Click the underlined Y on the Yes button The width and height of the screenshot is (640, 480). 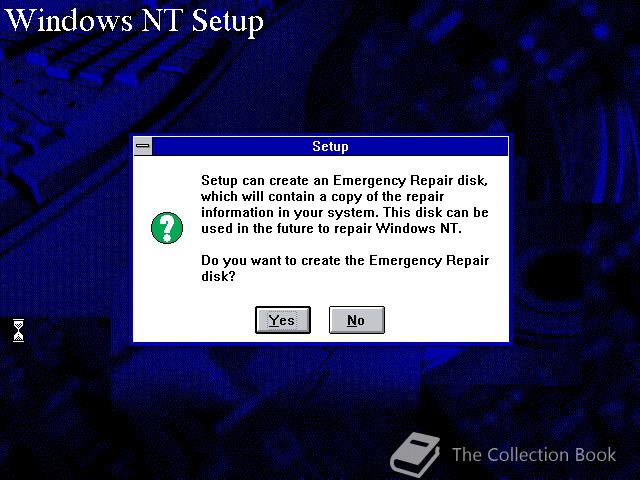[x=273, y=320]
